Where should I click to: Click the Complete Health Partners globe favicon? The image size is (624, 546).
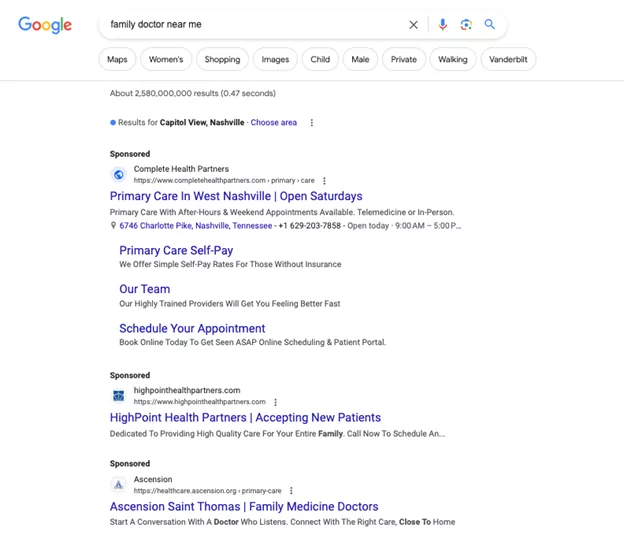[x=119, y=174]
